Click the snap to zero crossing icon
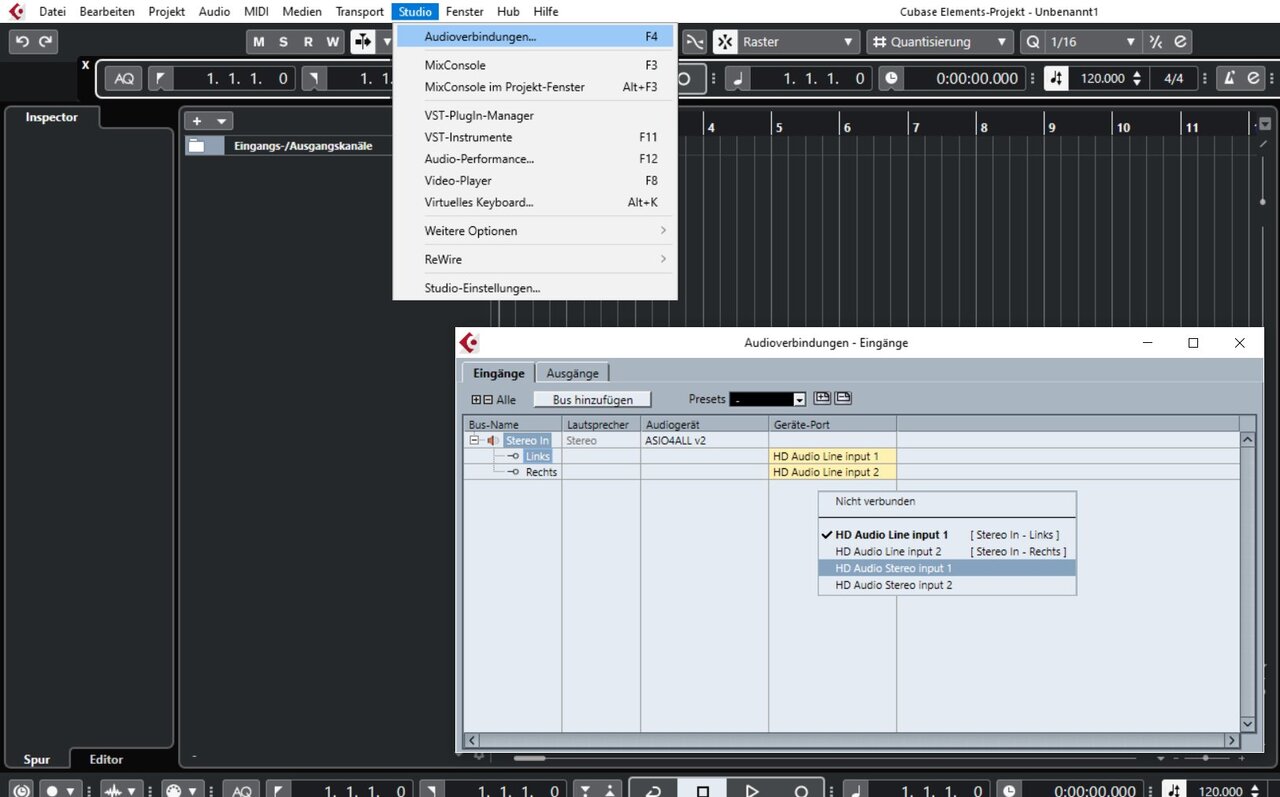1280x797 pixels. (694, 42)
